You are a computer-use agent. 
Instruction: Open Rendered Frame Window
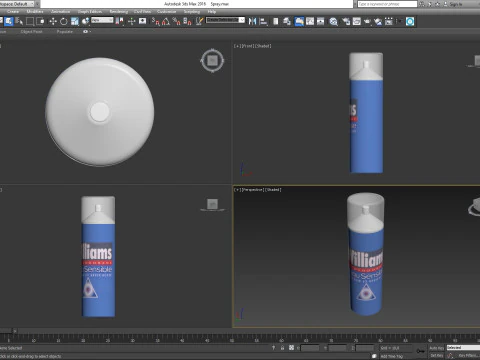tap(357, 21)
